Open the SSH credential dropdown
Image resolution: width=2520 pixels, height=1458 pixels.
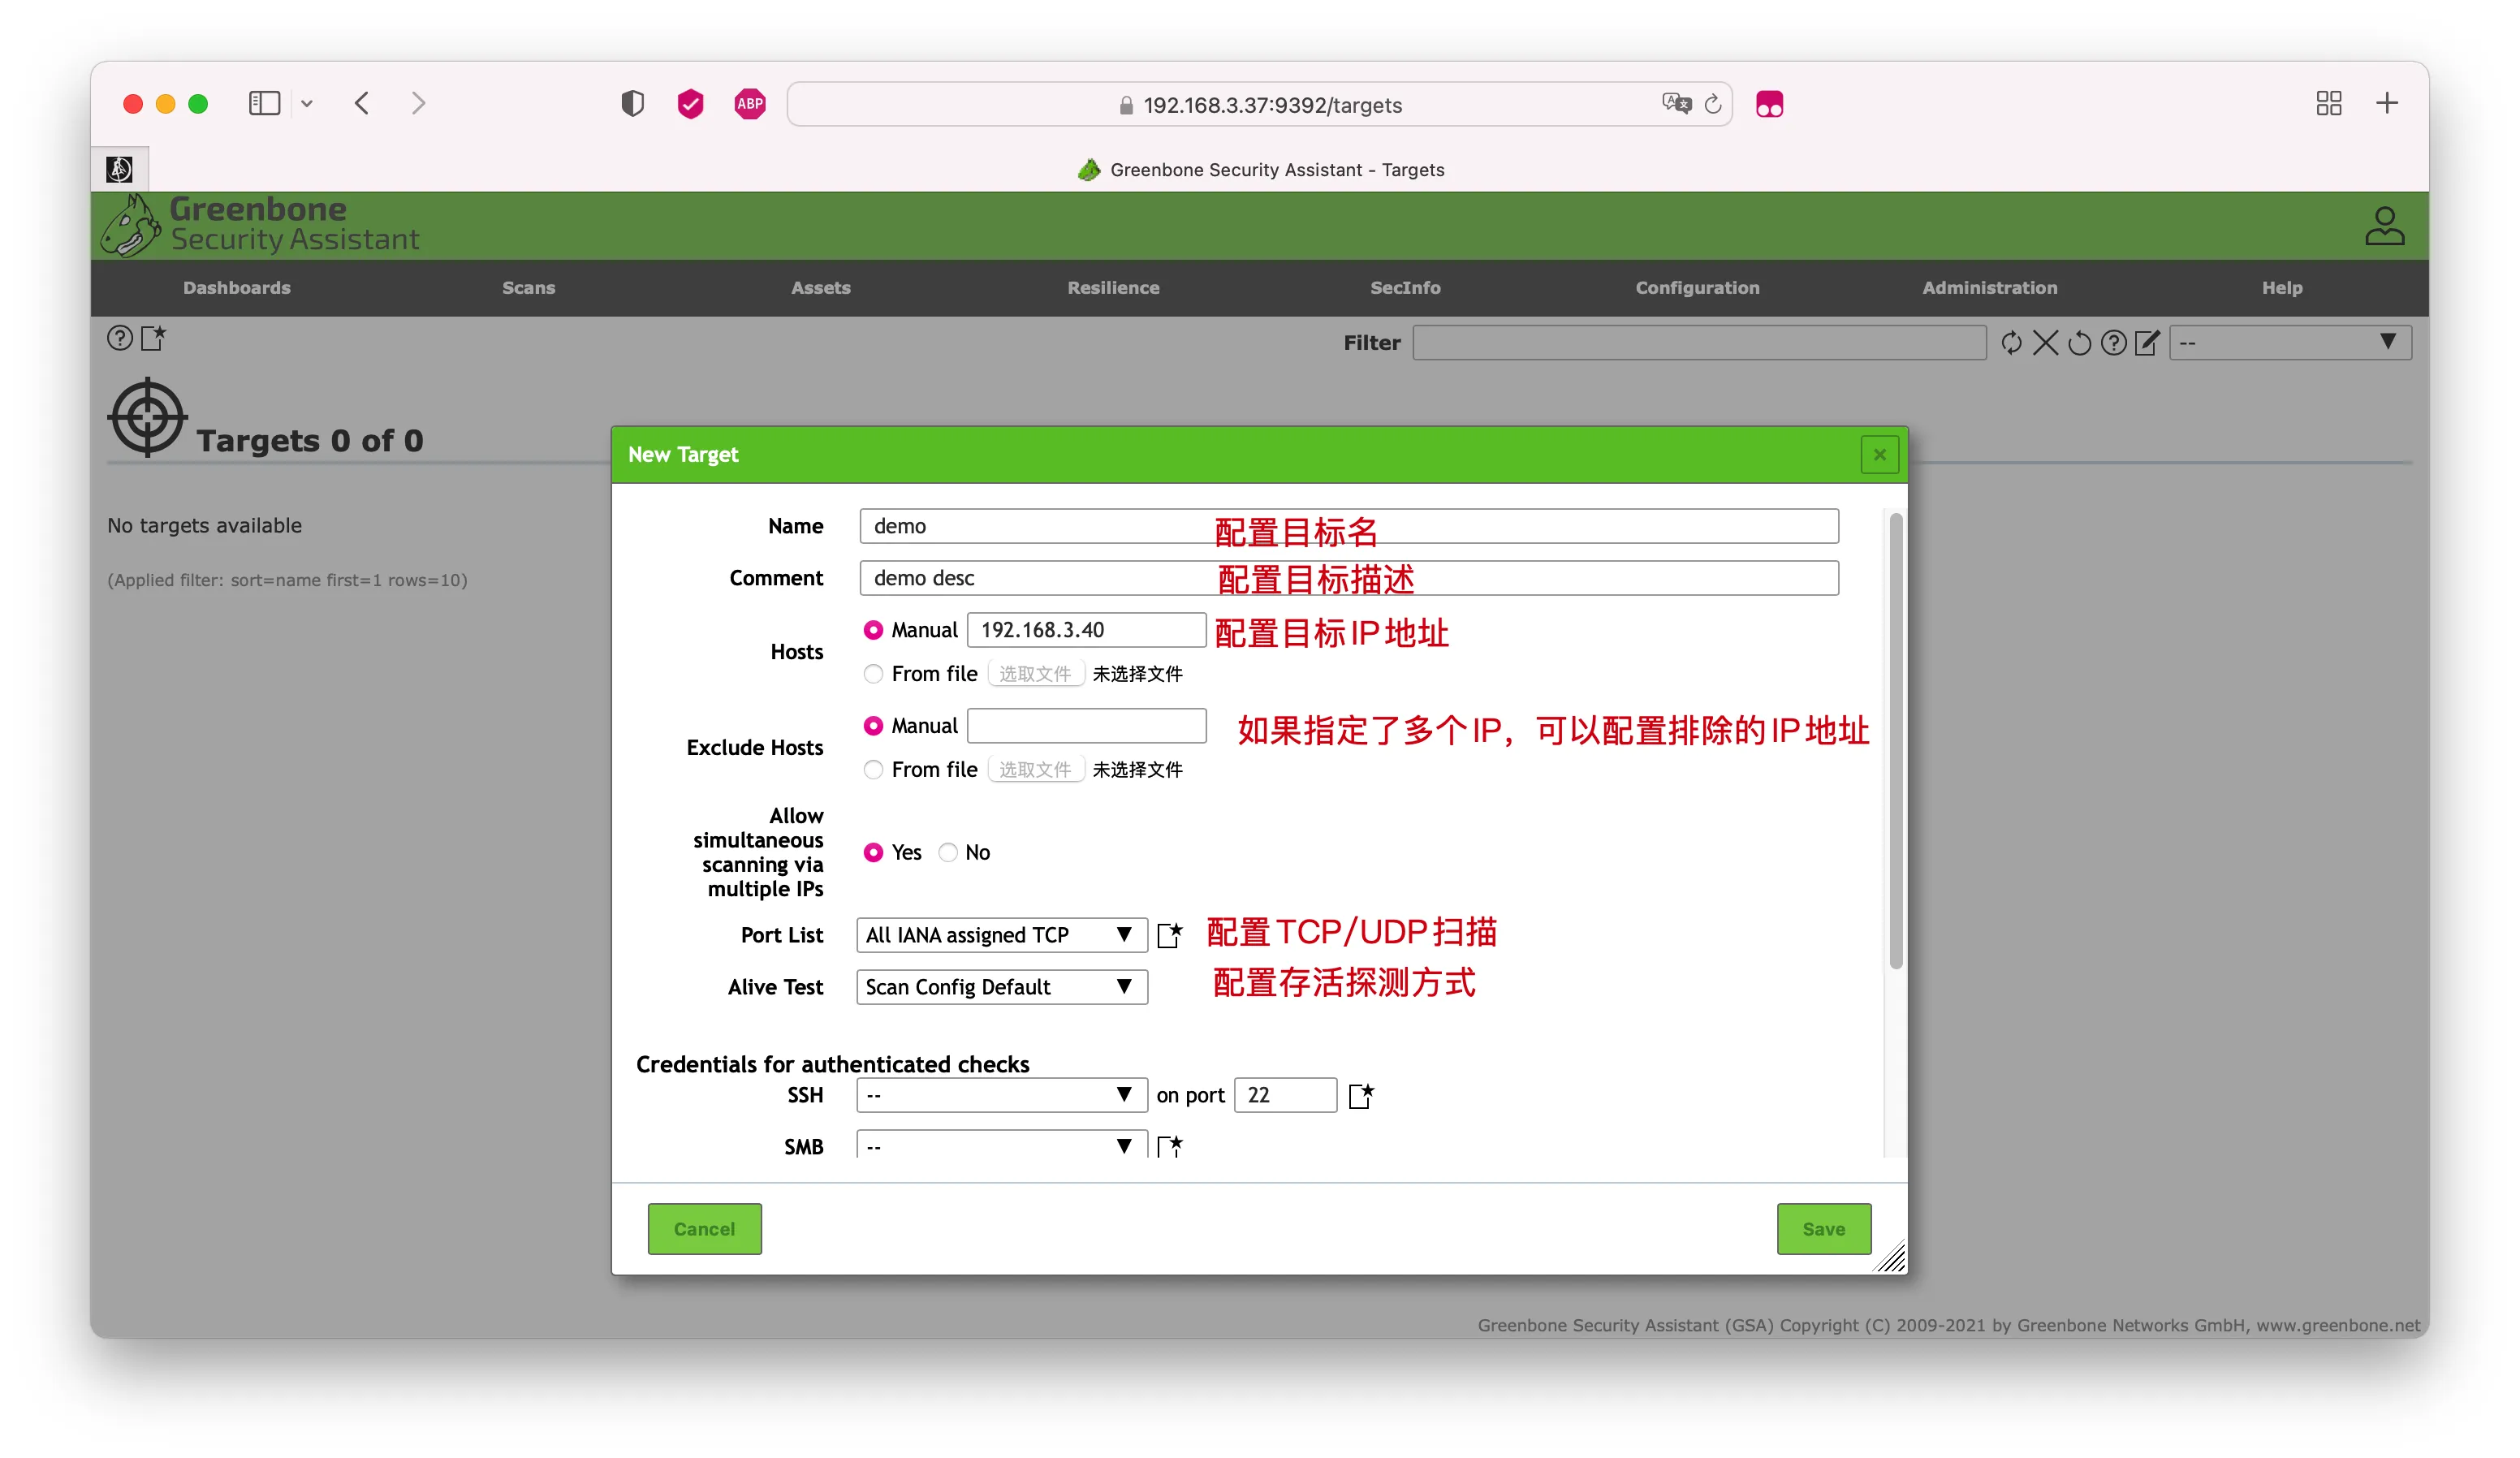pyautogui.click(x=1001, y=1095)
